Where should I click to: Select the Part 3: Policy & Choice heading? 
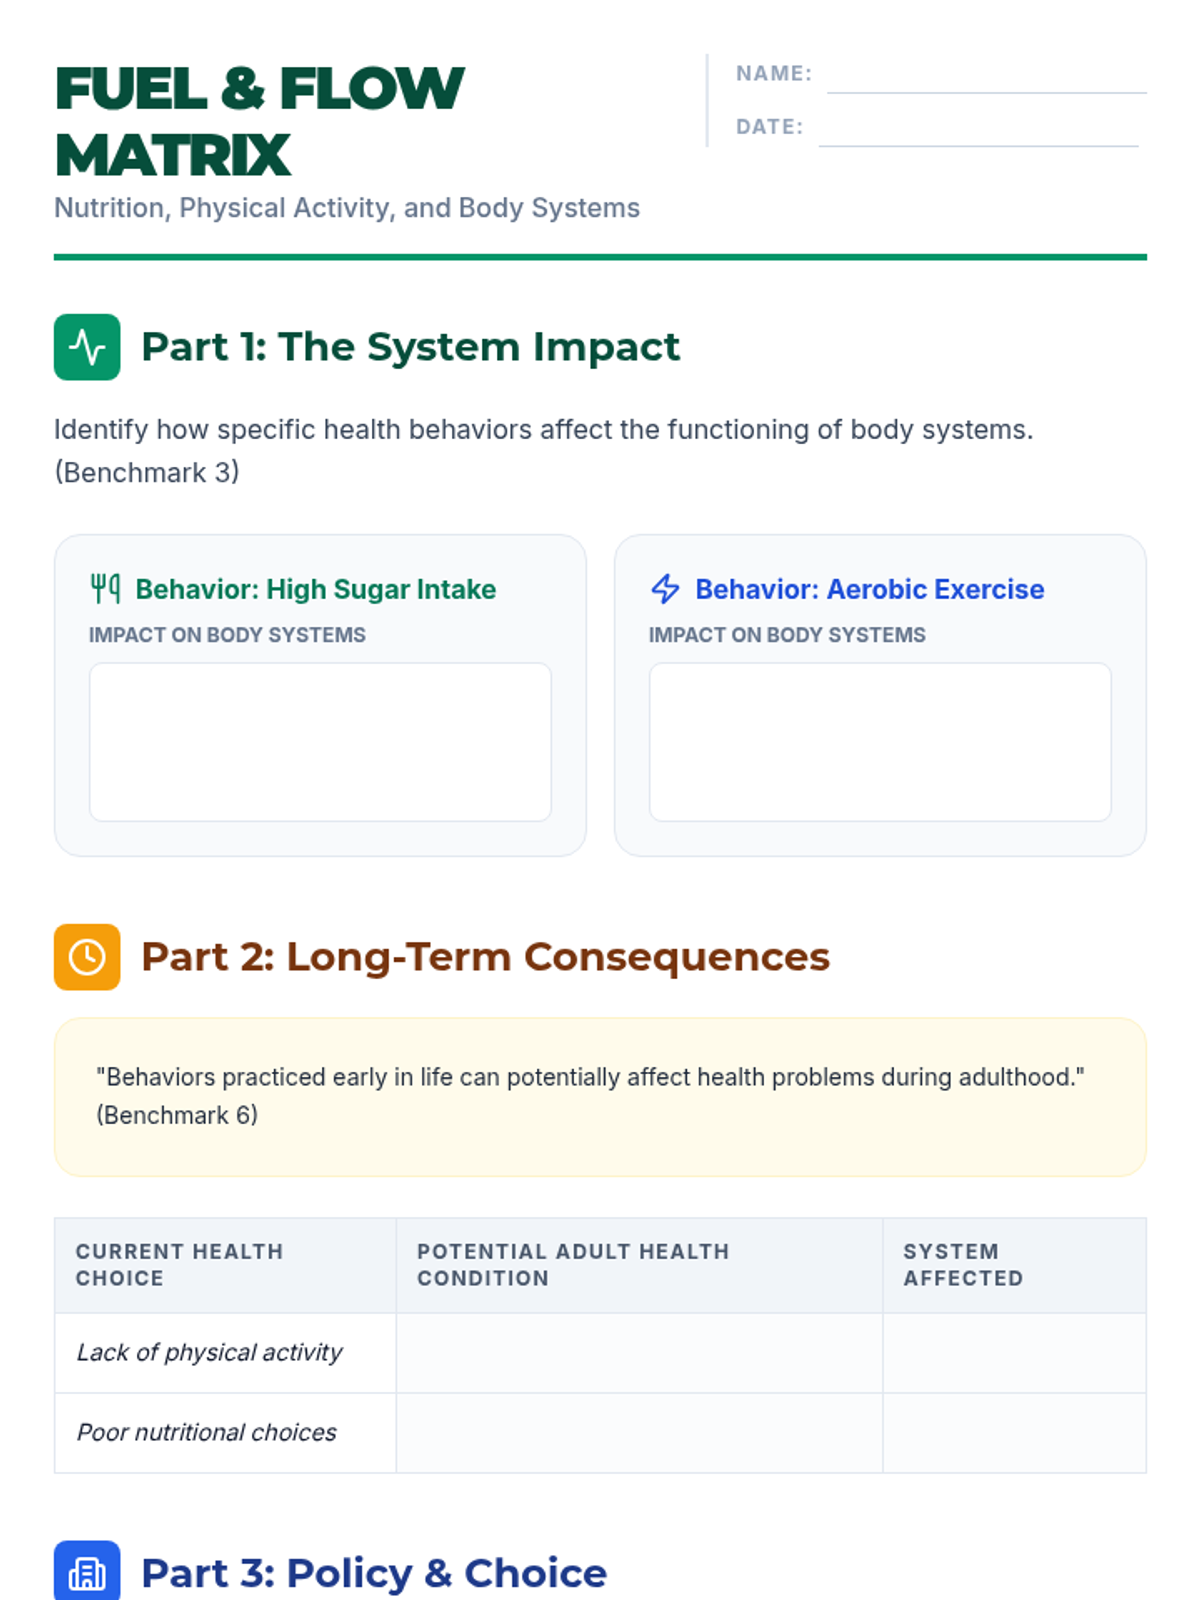374,1573
